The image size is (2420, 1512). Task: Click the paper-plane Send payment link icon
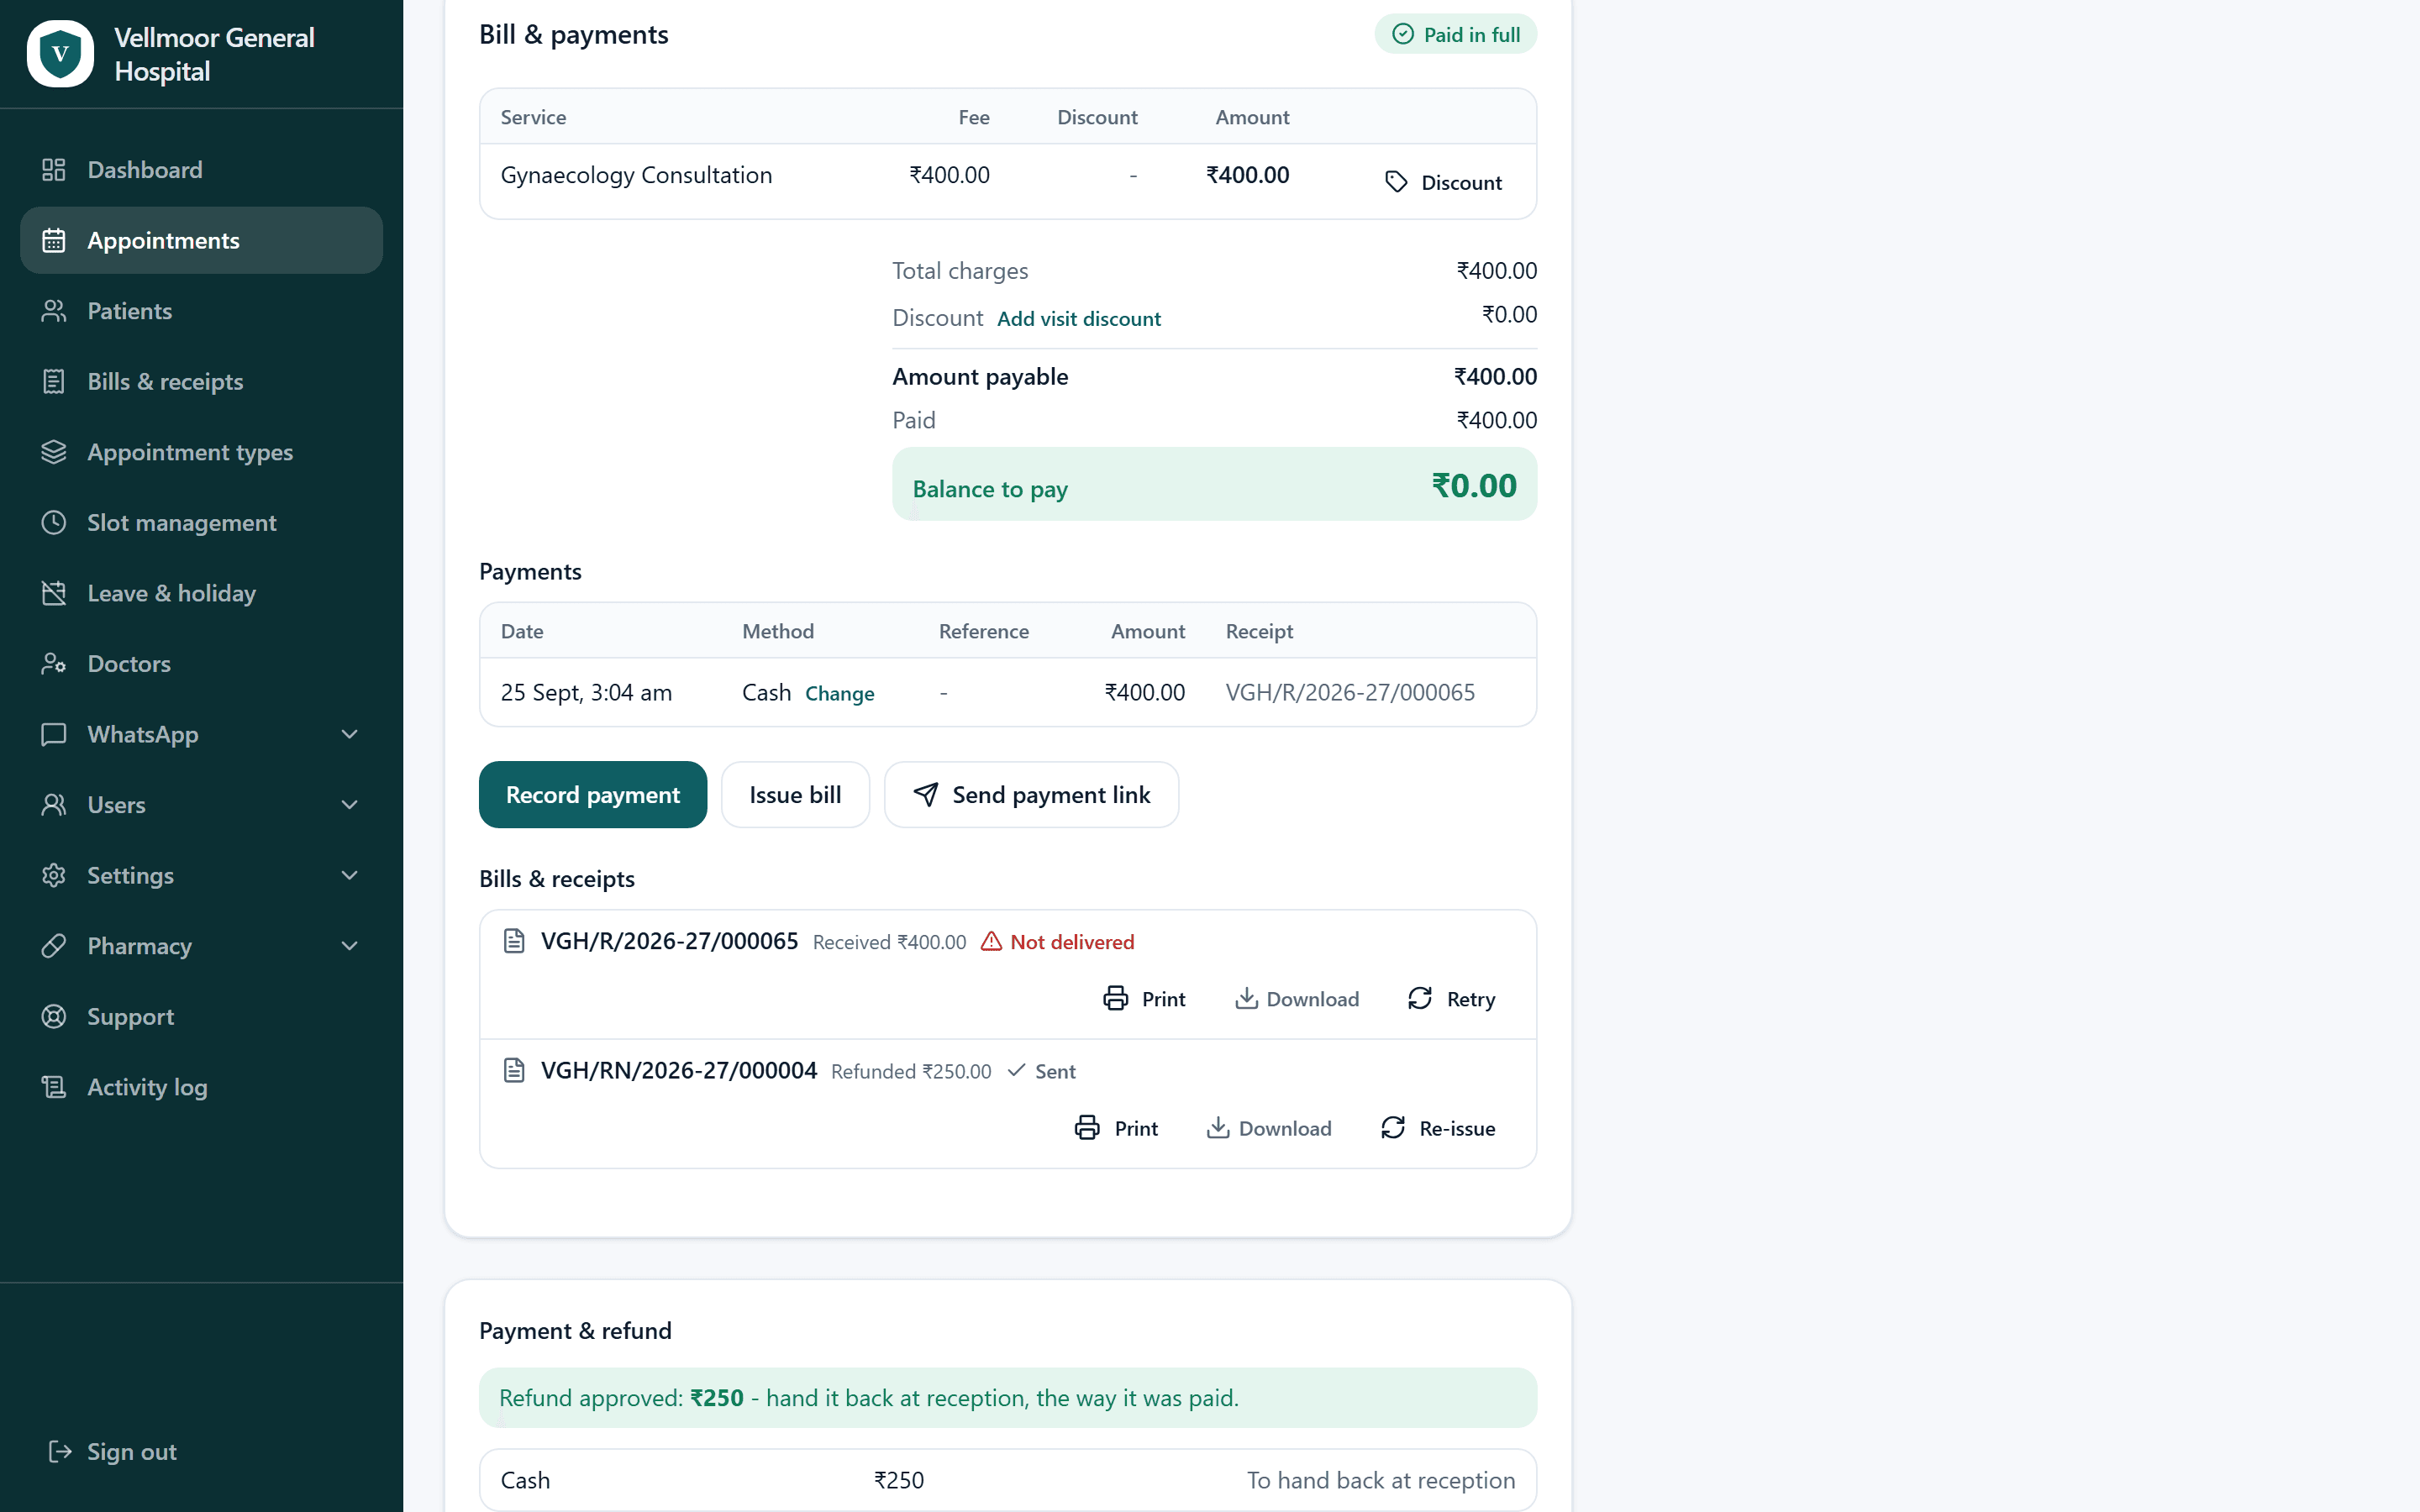925,795
